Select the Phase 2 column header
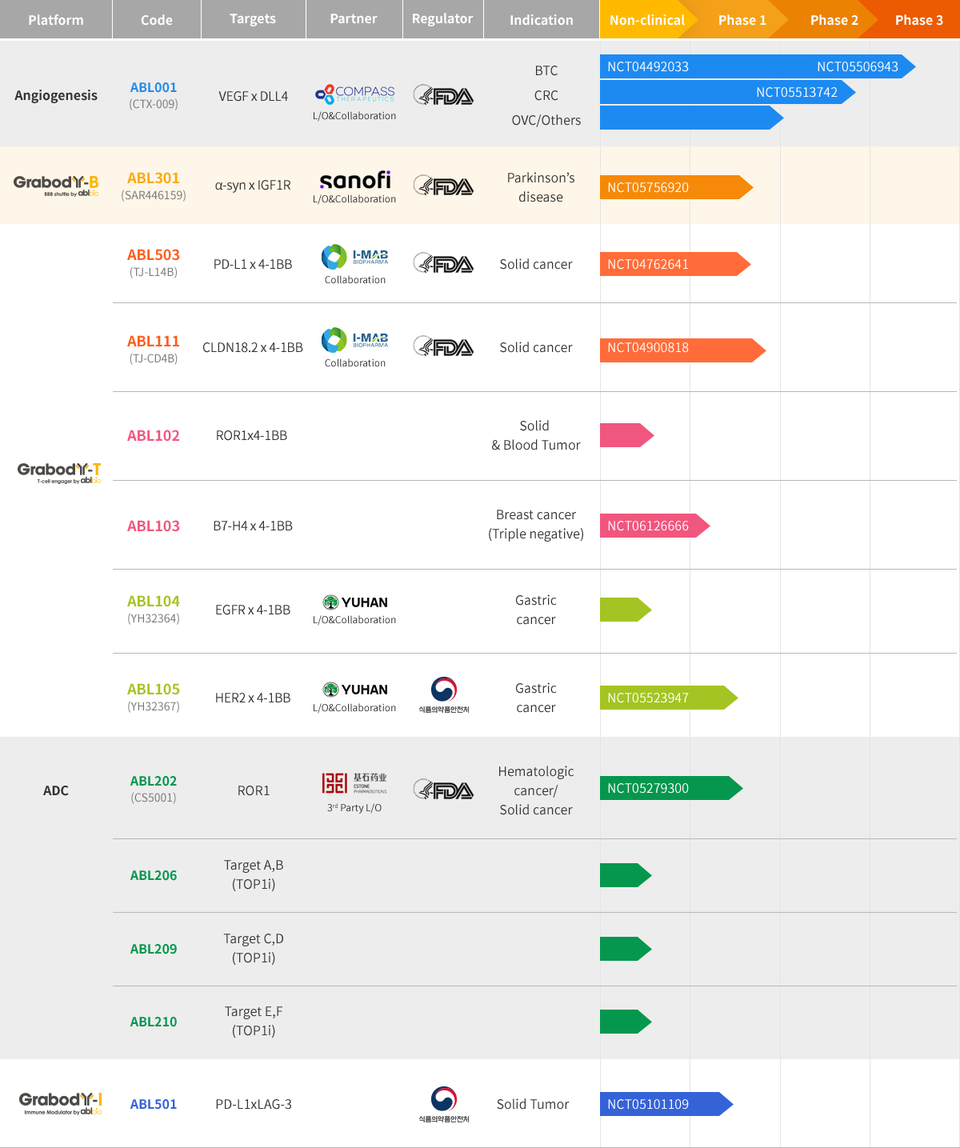960x1148 pixels. [x=834, y=18]
